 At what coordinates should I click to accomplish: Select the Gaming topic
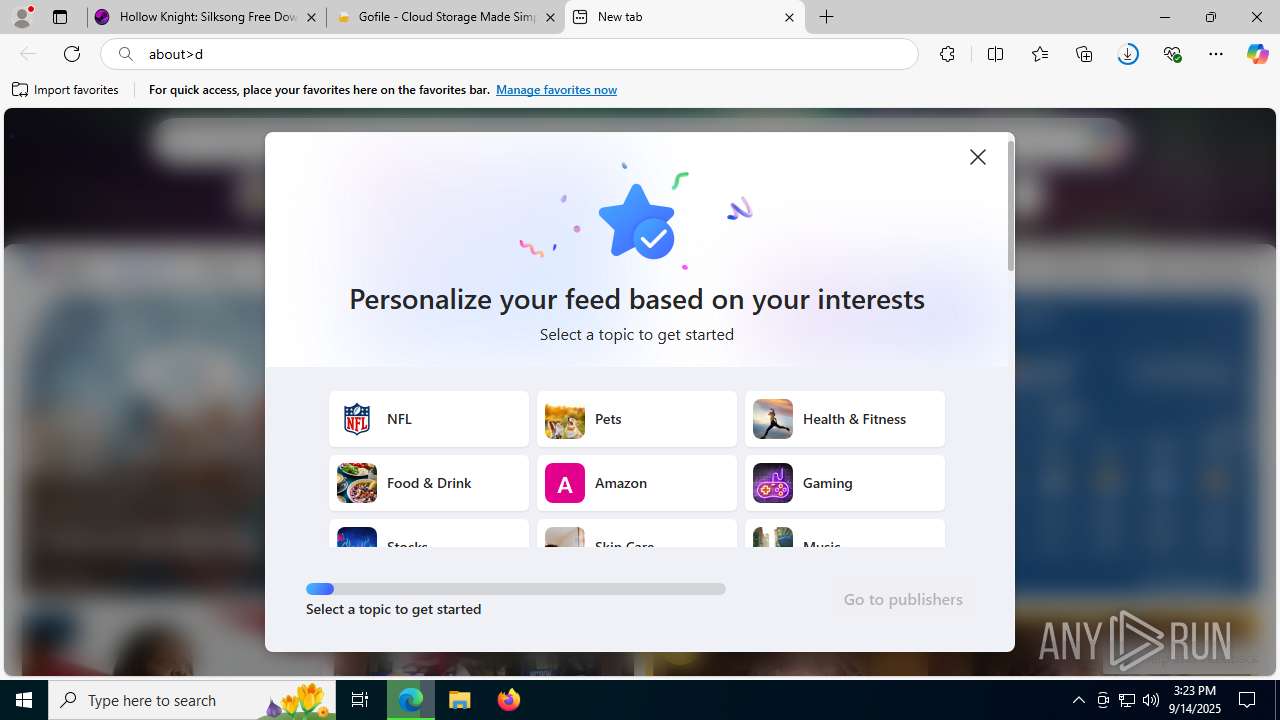click(845, 483)
